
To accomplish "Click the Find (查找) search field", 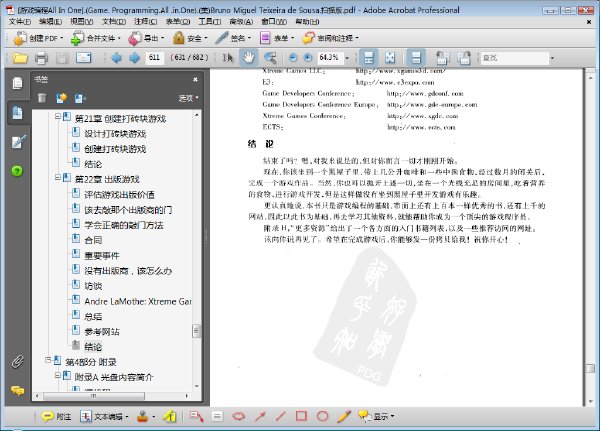I will [514, 58].
